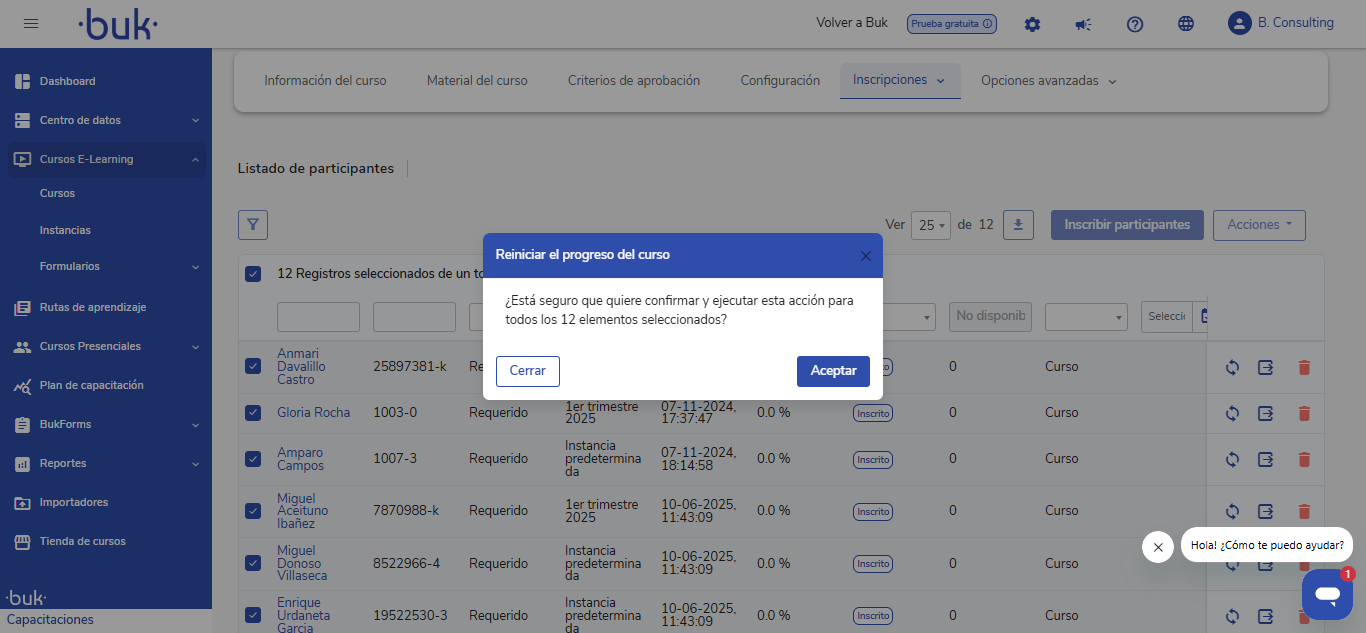1366x633 pixels.
Task: Uncheck the select-all records checkbox
Action: coord(253,274)
